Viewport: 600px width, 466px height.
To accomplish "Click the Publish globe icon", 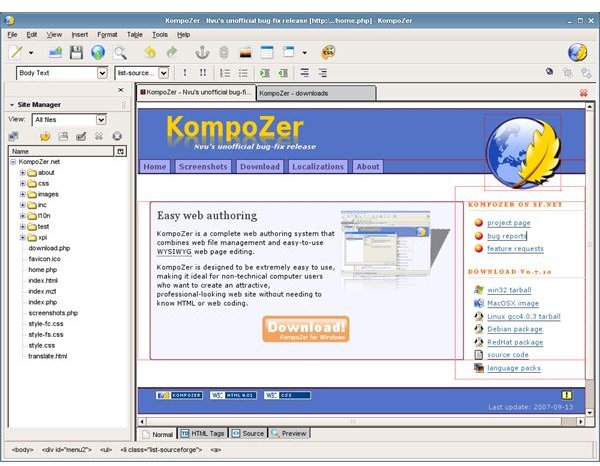I will 98,52.
